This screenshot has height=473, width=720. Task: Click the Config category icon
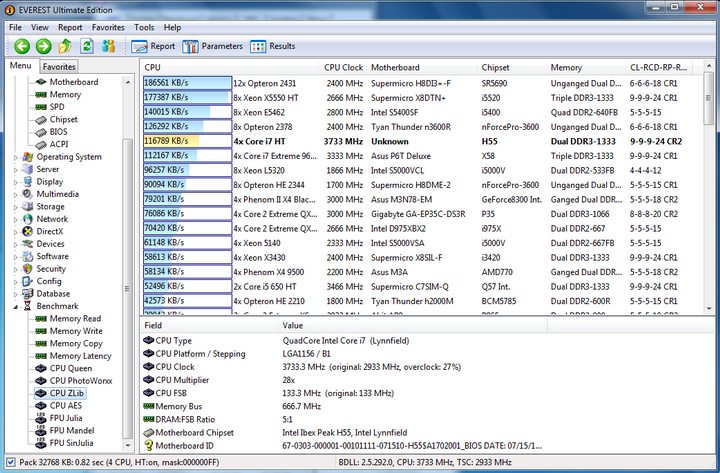pyautogui.click(x=28, y=281)
